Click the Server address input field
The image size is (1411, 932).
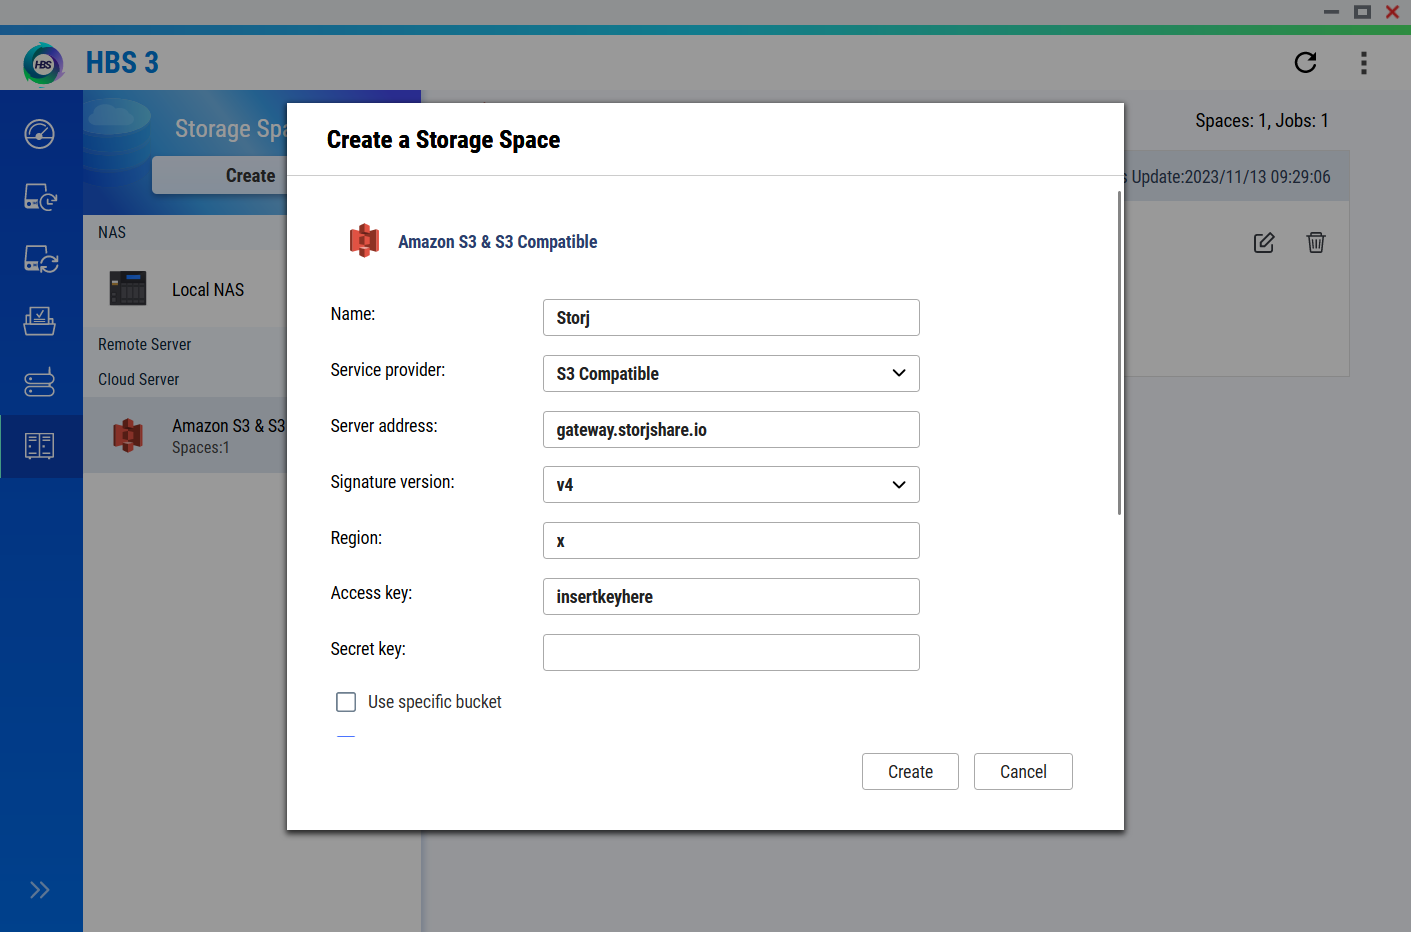[x=731, y=429]
